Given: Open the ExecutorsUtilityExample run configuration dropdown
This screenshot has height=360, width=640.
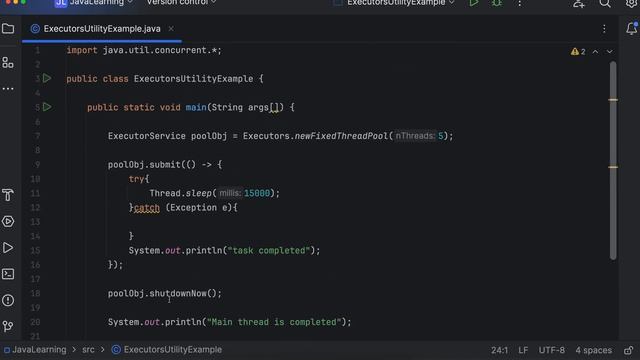Looking at the screenshot, I should pos(394,3).
